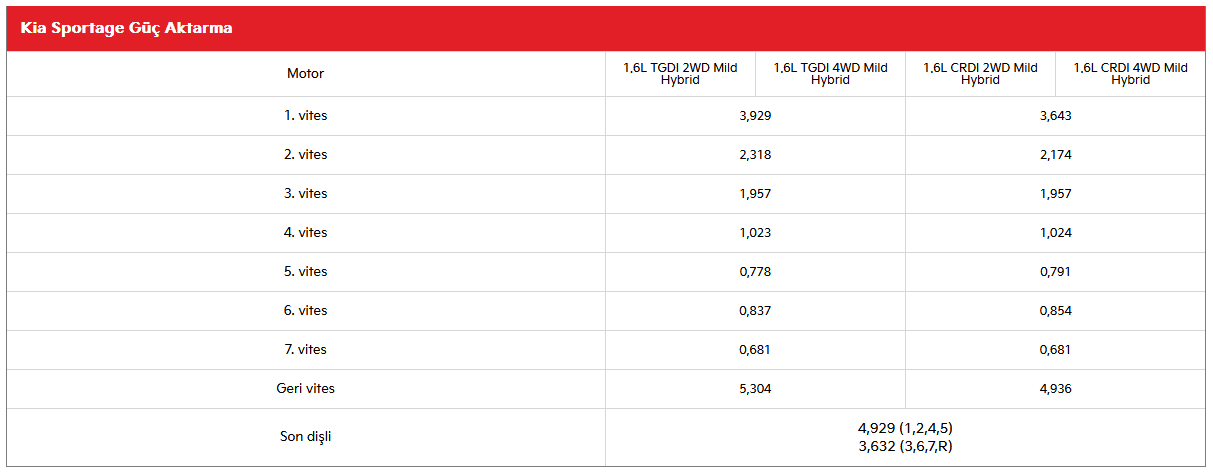1213x475 pixels.
Task: Click the 3,929 gear ratio value
Action: pyautogui.click(x=755, y=116)
